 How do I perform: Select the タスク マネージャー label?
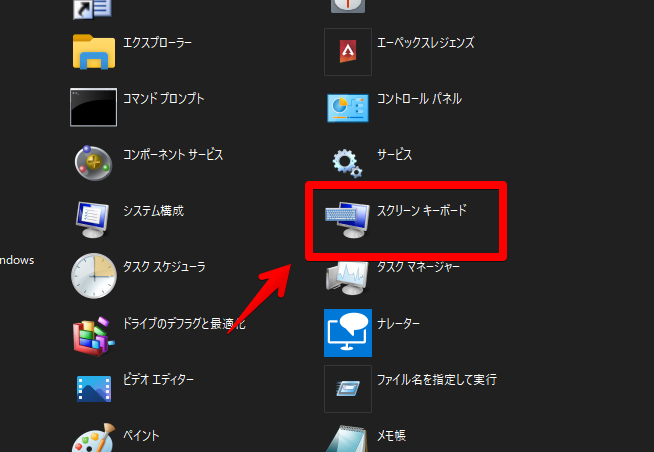coord(418,267)
